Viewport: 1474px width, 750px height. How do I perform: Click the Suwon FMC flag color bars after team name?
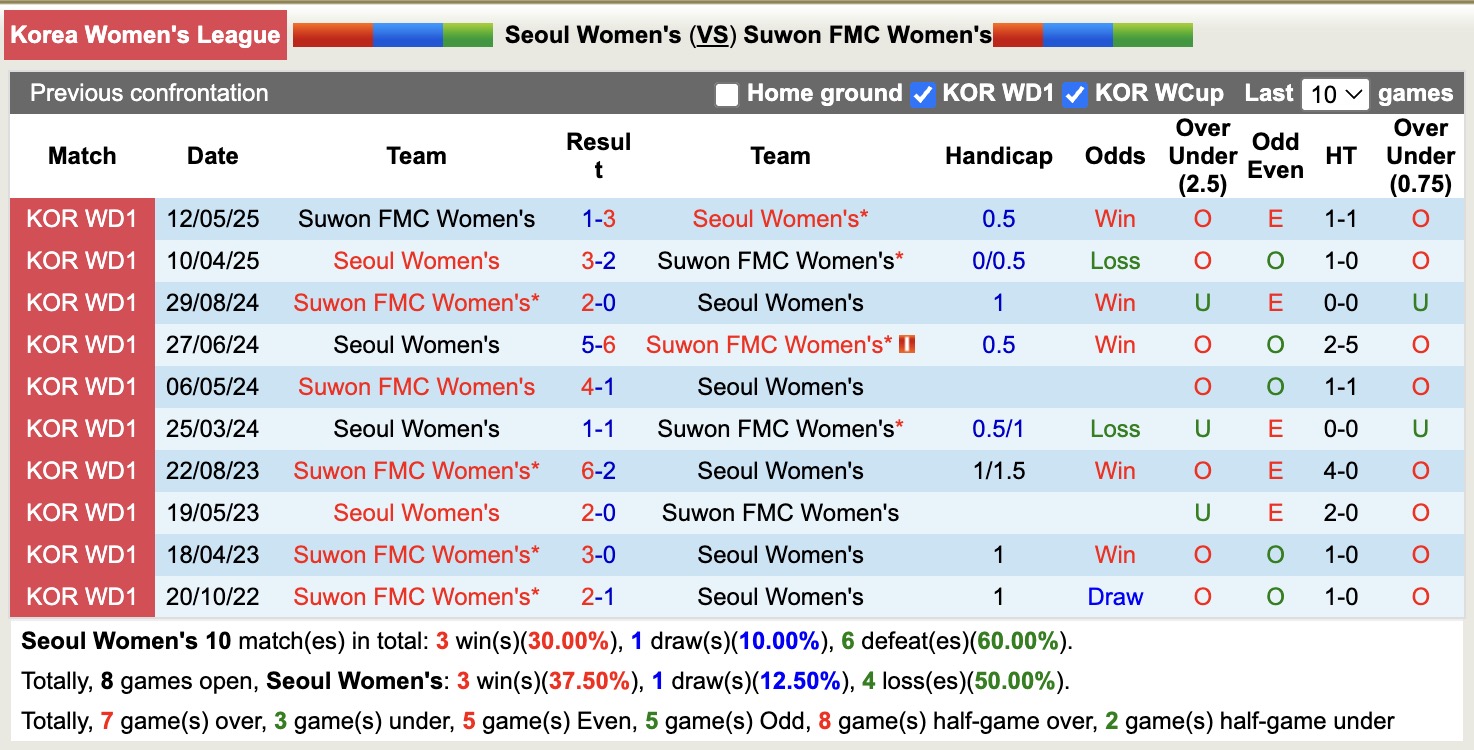point(1095,33)
